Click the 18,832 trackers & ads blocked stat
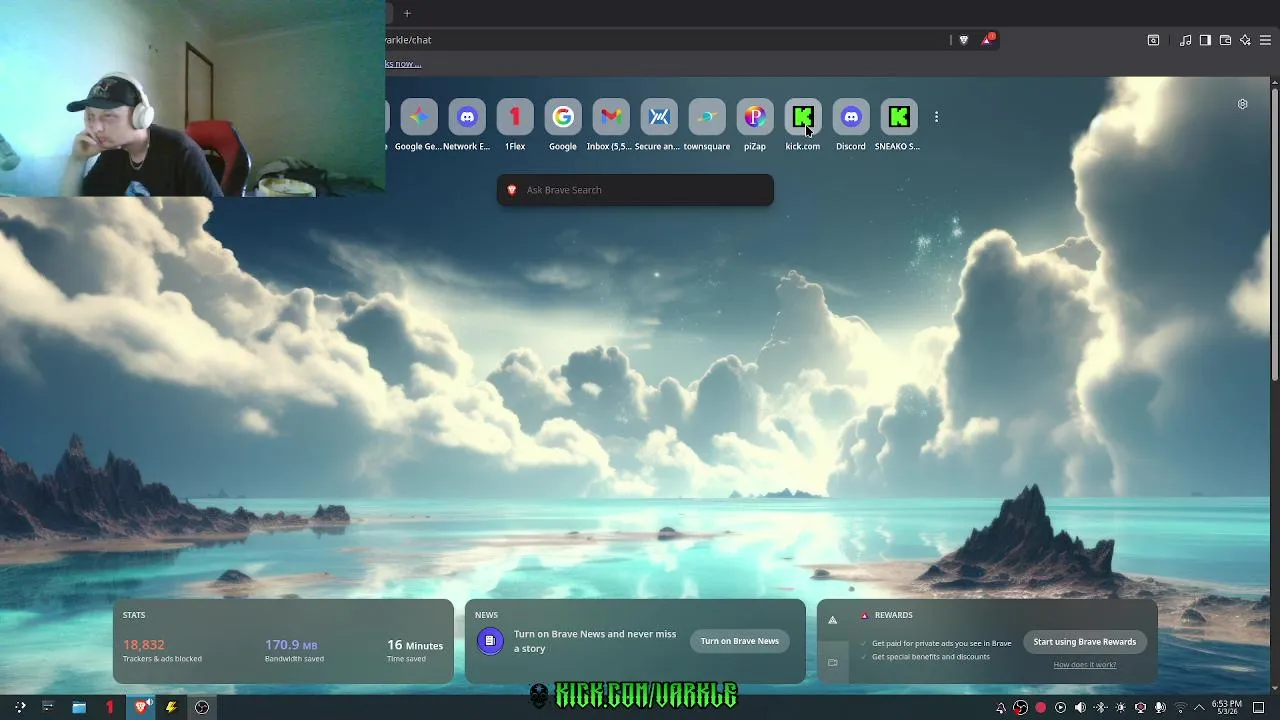 coord(162,650)
